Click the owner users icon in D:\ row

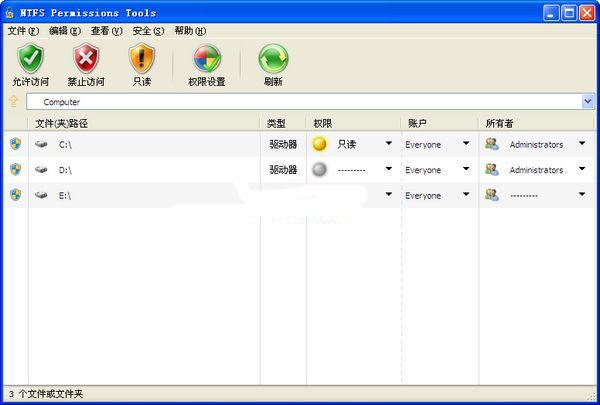492,169
